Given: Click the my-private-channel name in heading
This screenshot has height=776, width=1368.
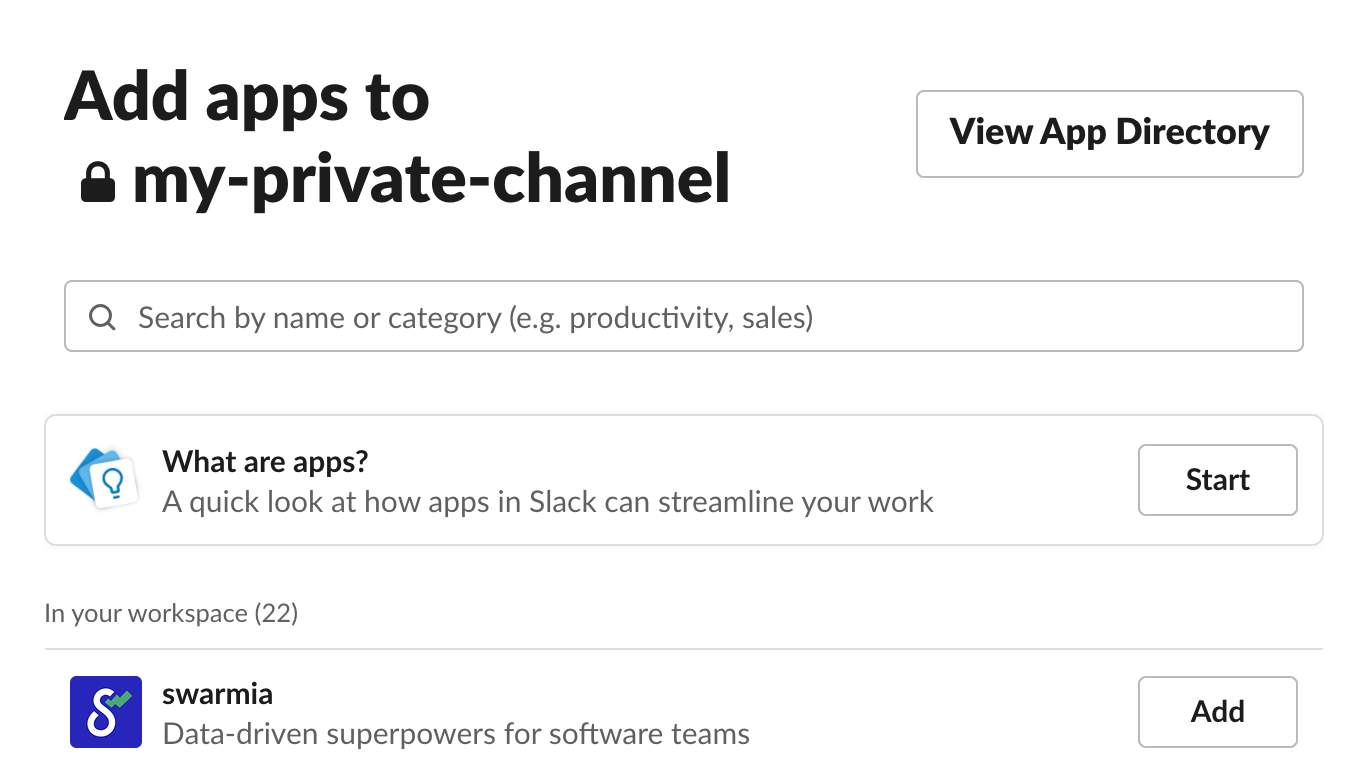Looking at the screenshot, I should [431, 180].
